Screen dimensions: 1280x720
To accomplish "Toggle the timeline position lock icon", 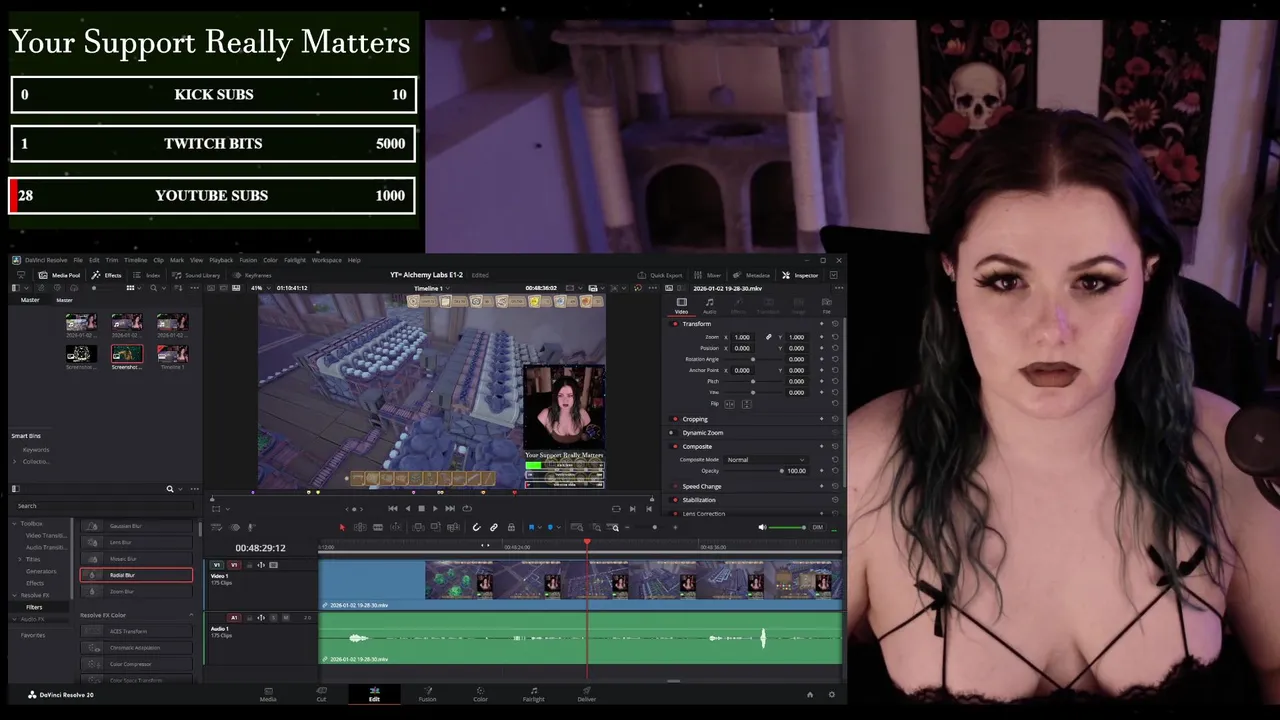I will tap(511, 527).
